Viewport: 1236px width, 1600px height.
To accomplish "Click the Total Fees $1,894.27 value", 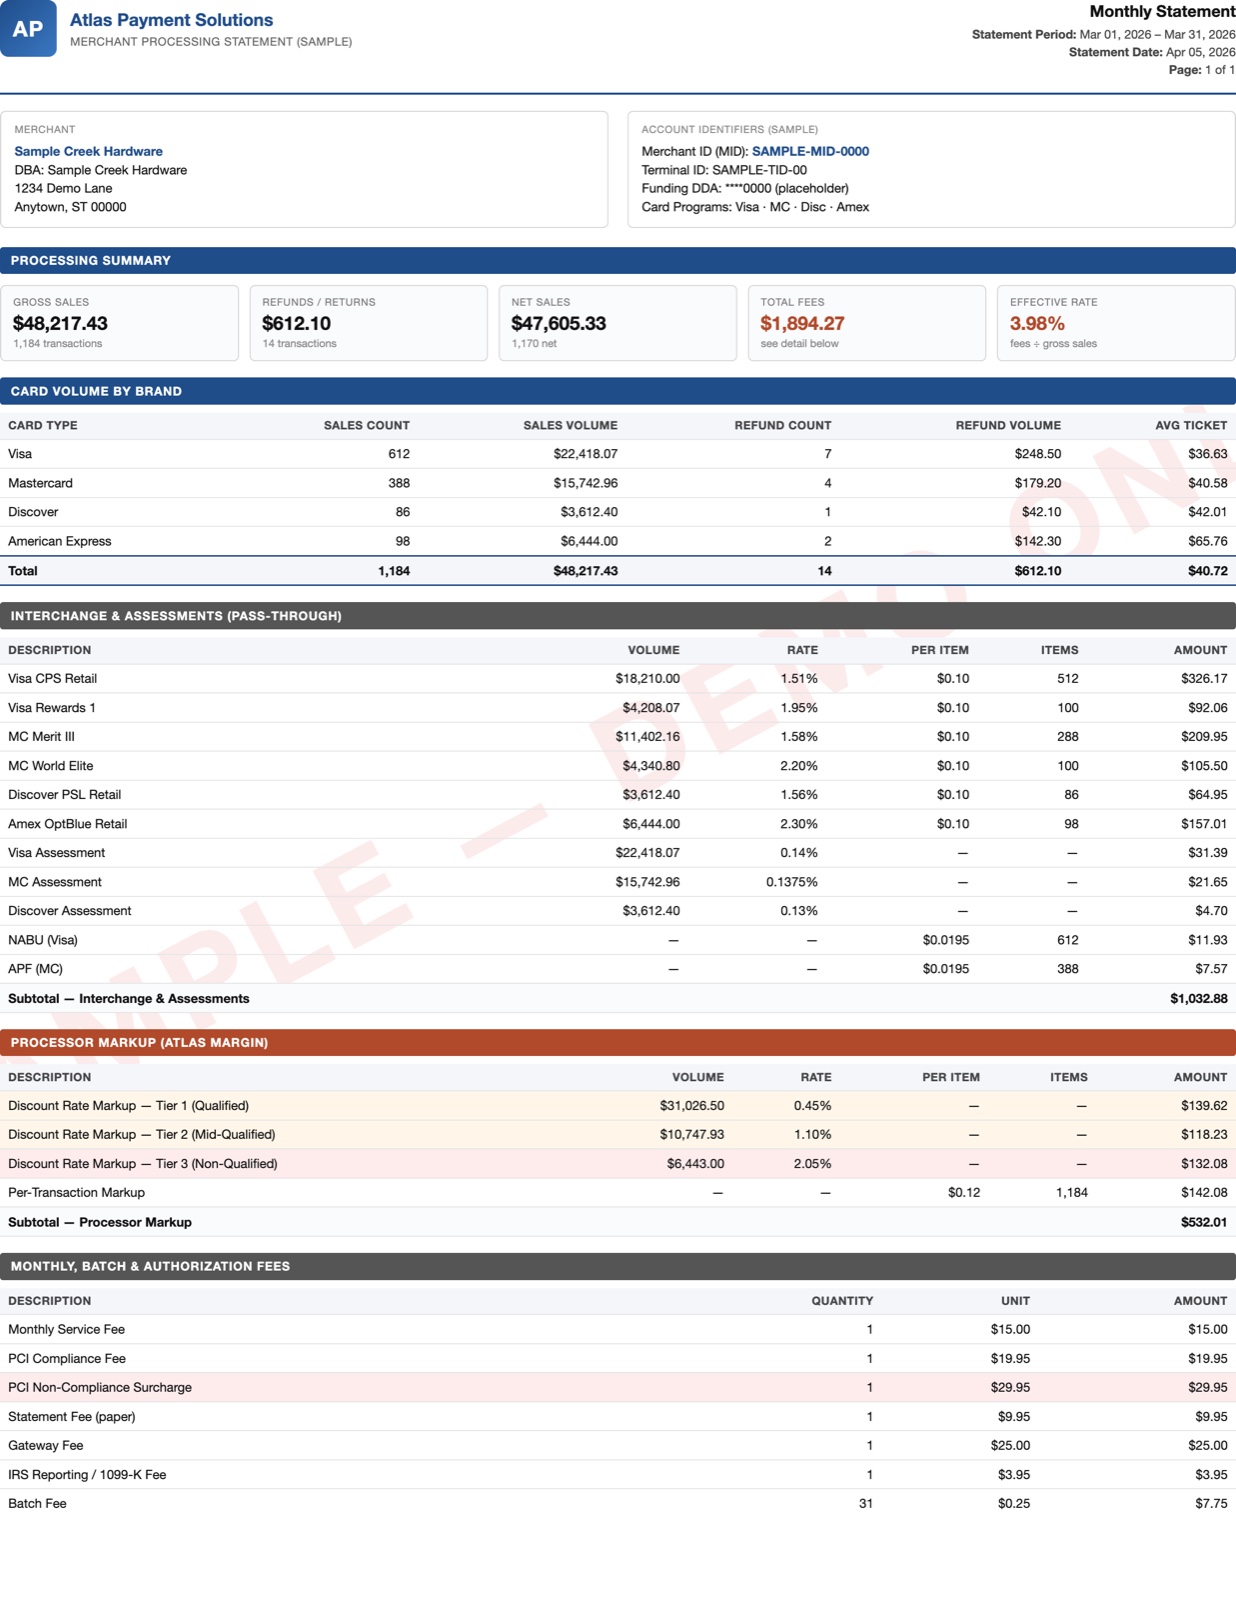I will (802, 323).
